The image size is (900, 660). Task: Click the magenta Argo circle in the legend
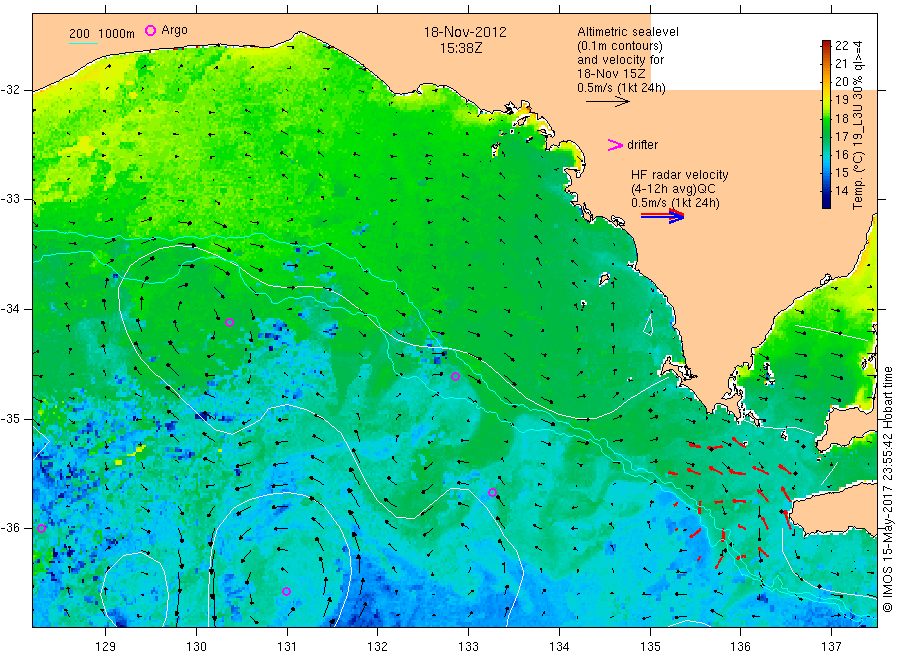coord(150,30)
